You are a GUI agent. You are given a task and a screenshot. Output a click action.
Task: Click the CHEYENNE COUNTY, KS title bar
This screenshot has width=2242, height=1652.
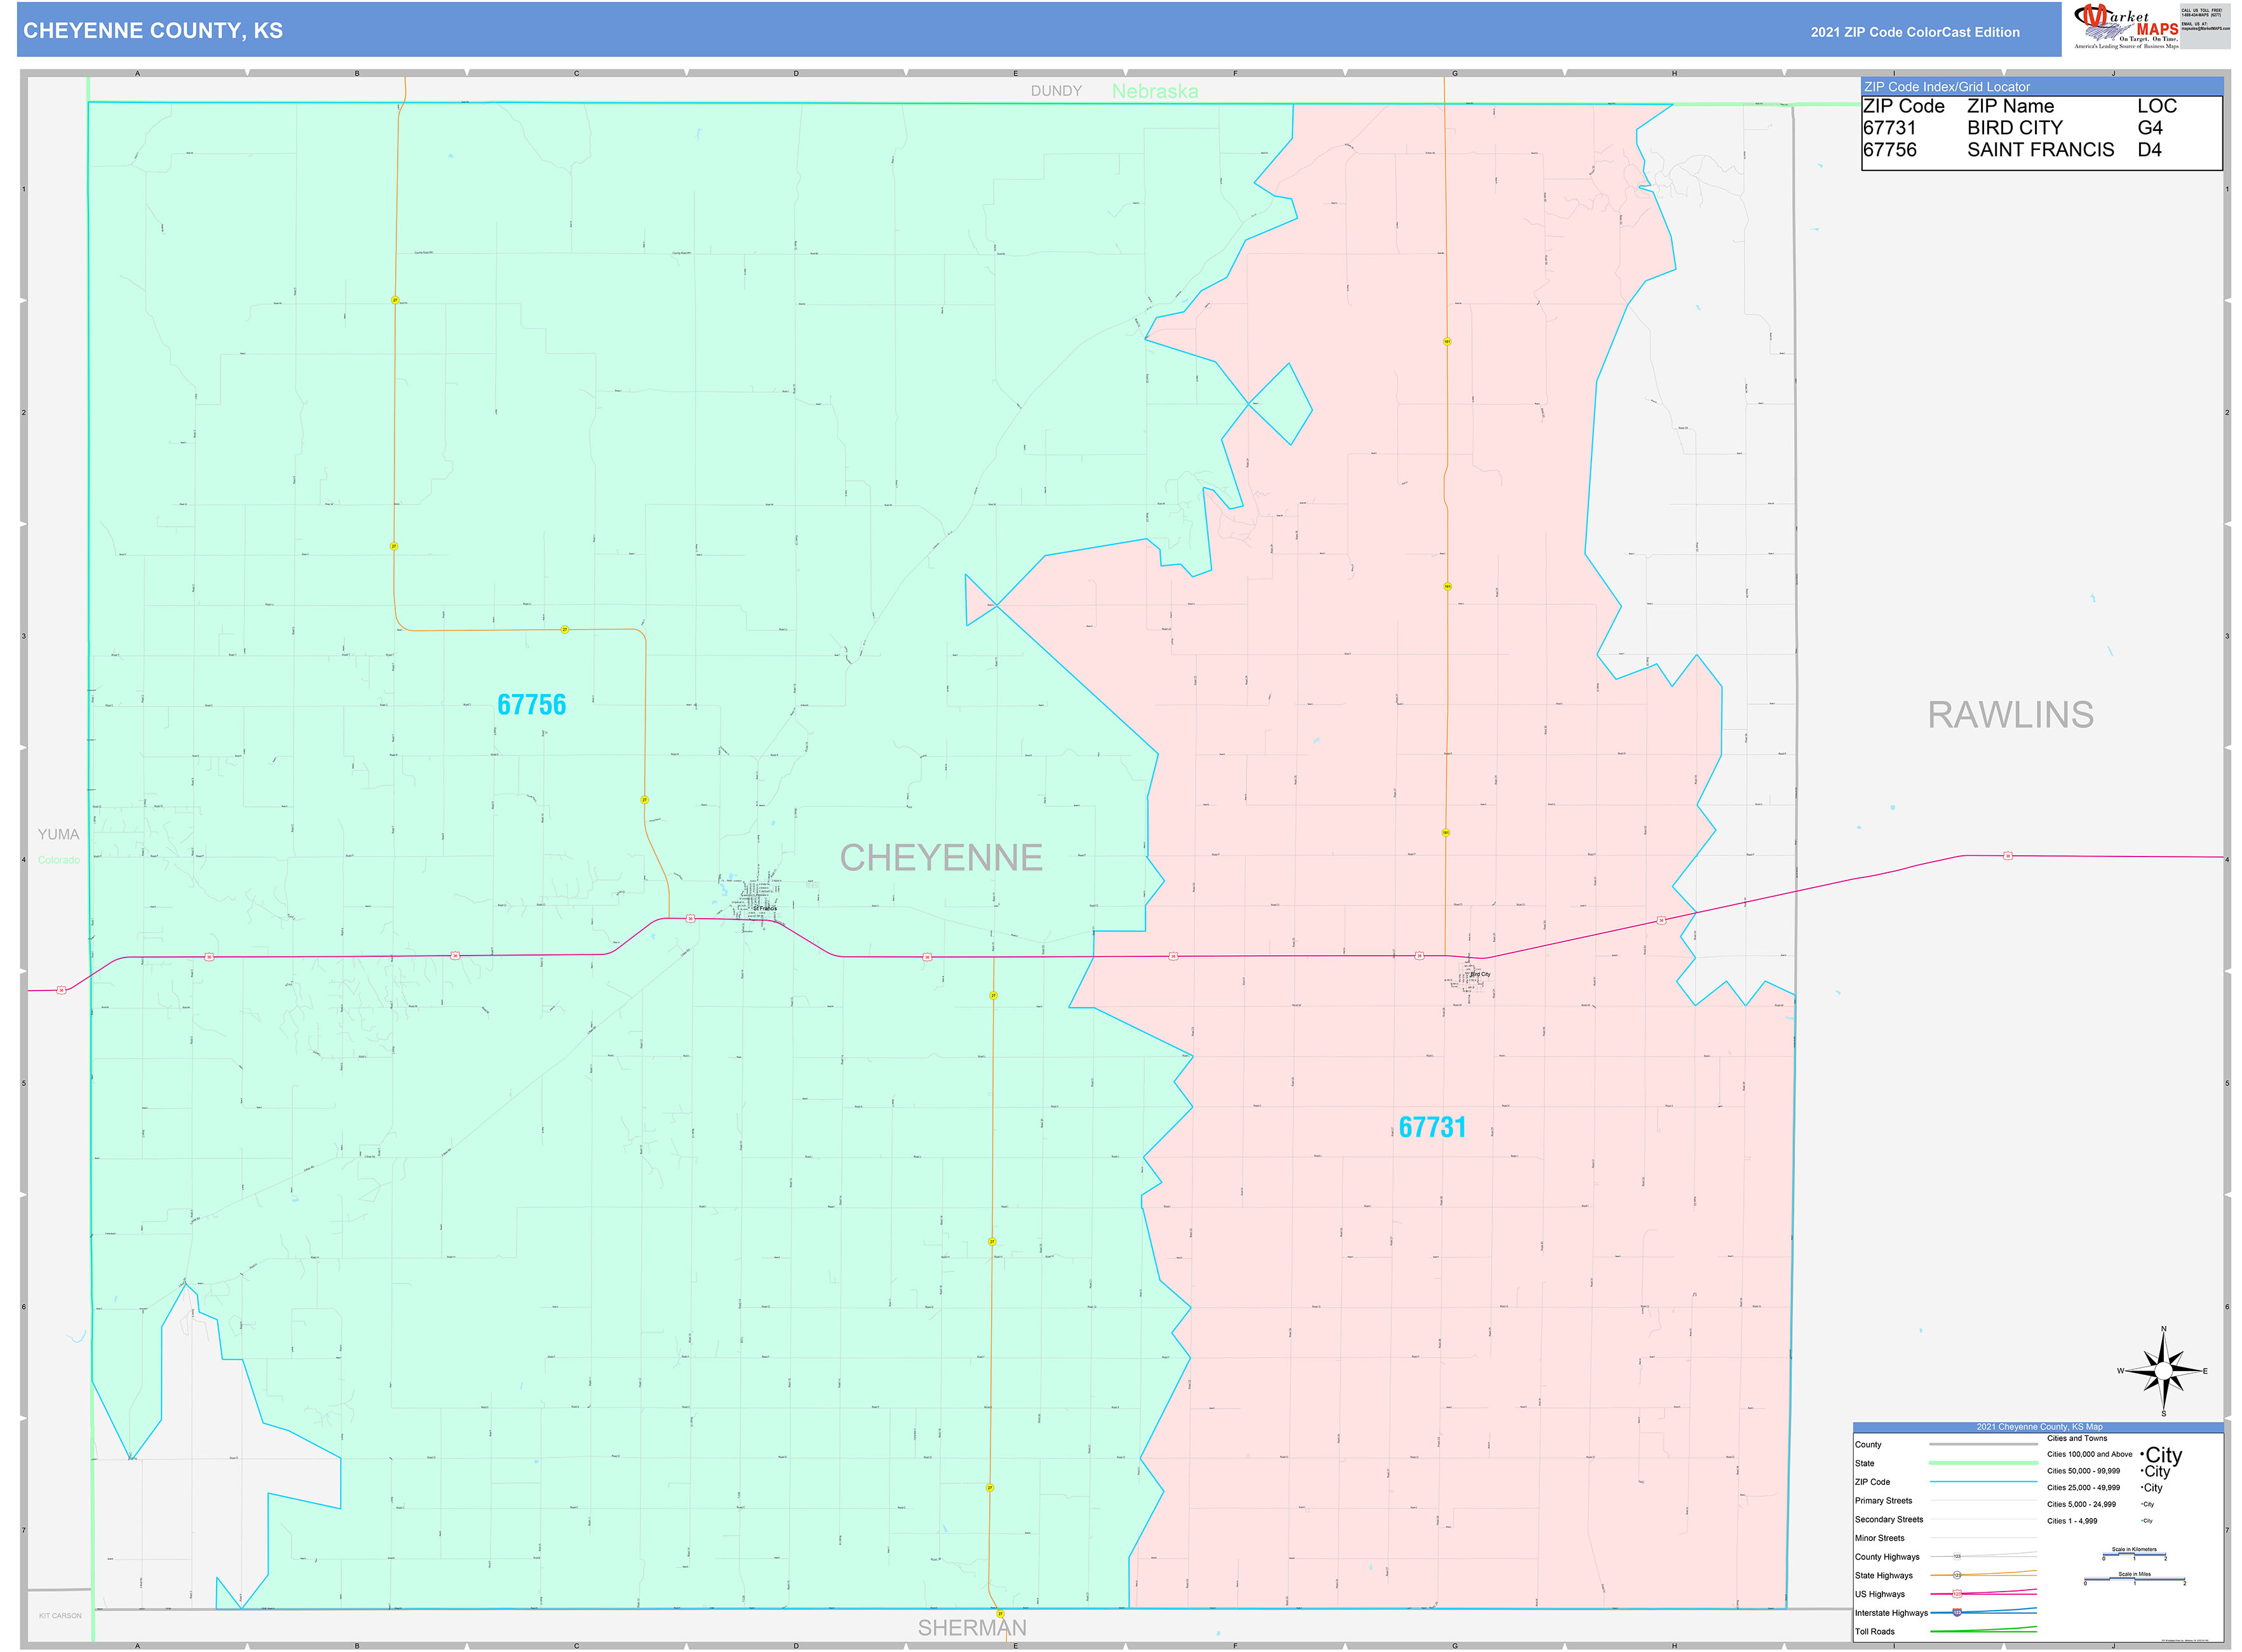point(152,31)
